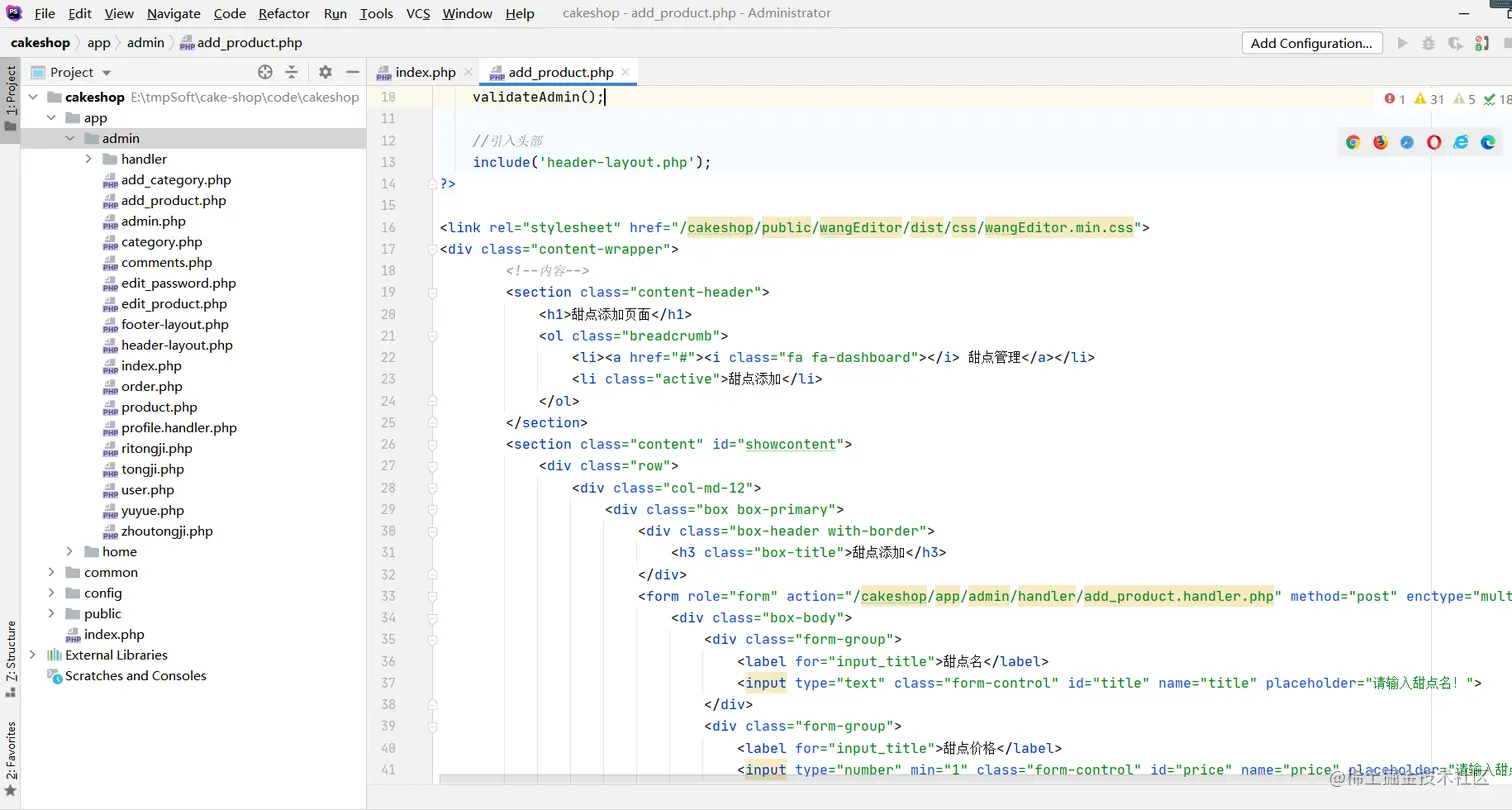The image size is (1512, 810).
Task: Open the VCS menu
Action: tap(418, 14)
